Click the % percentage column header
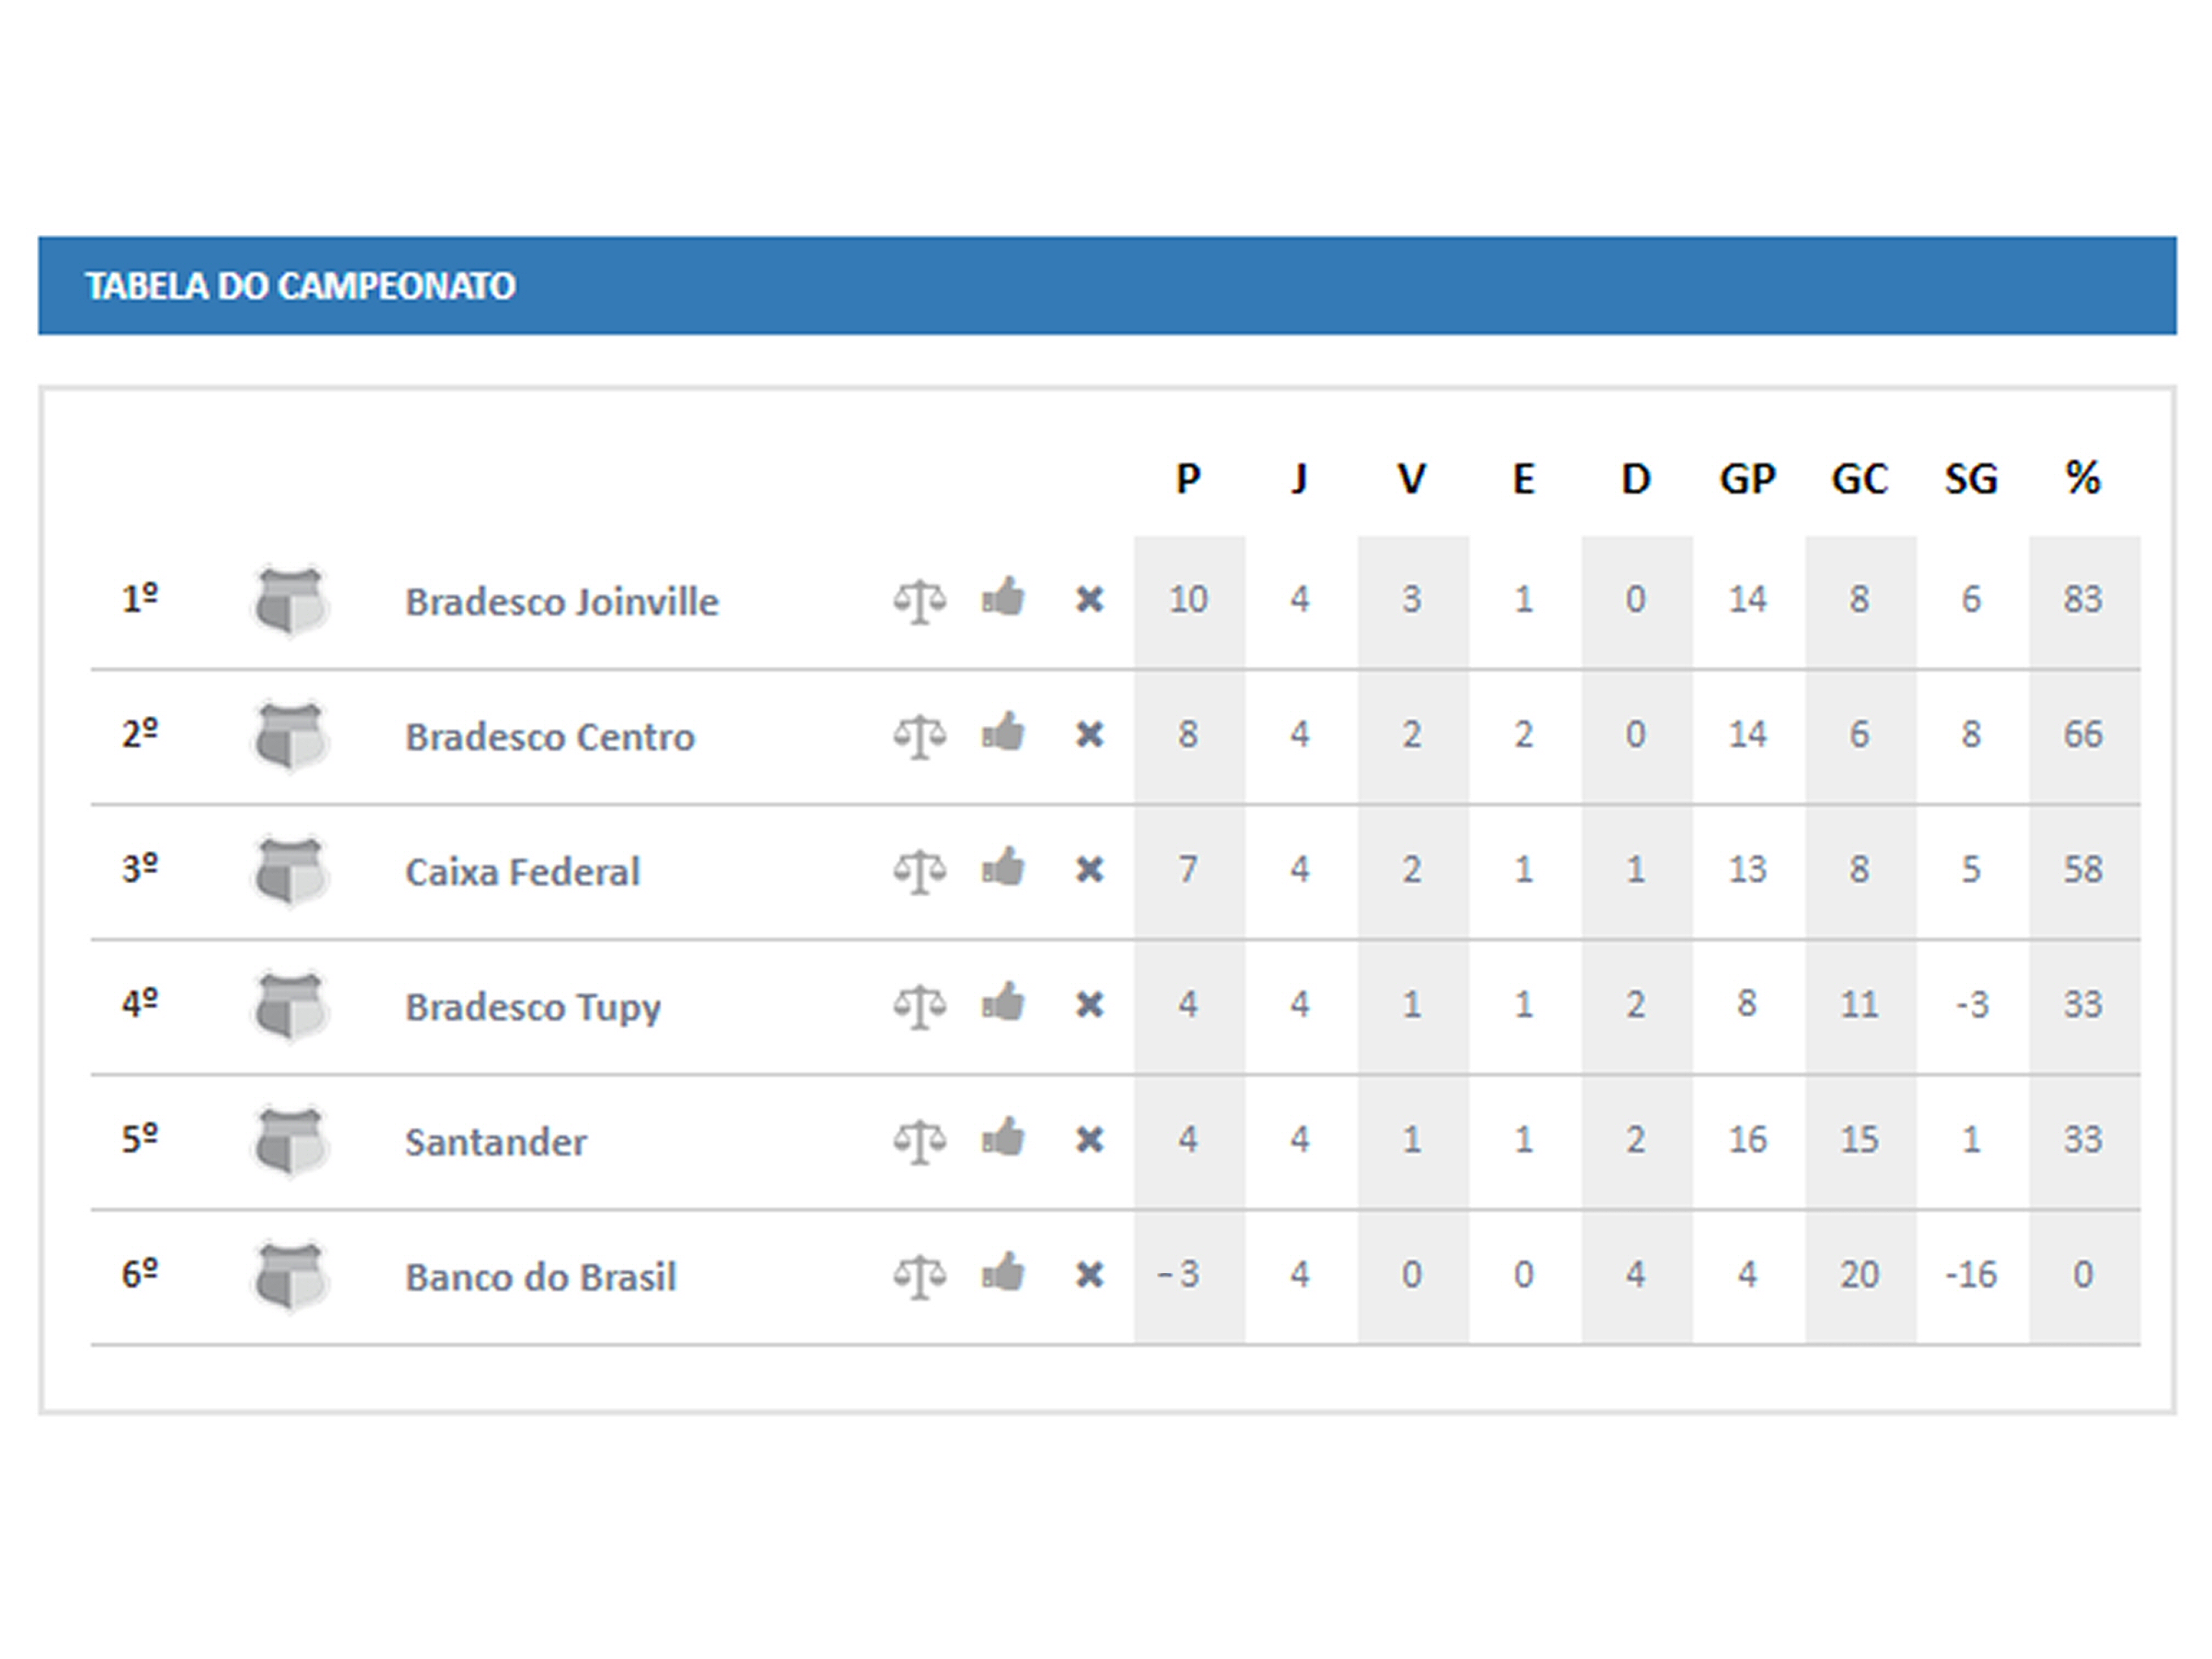2212x1659 pixels. (x=2083, y=478)
